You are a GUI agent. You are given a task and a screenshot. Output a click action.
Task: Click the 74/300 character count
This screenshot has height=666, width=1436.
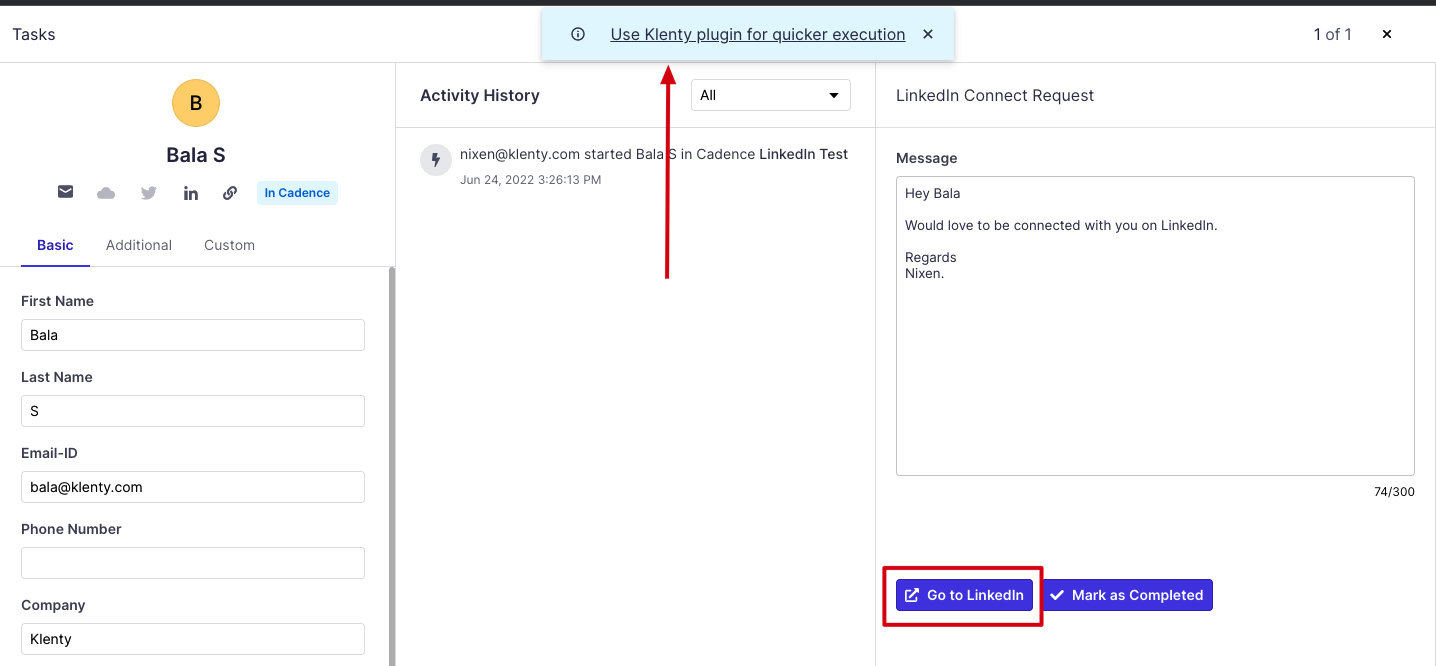click(x=1394, y=492)
